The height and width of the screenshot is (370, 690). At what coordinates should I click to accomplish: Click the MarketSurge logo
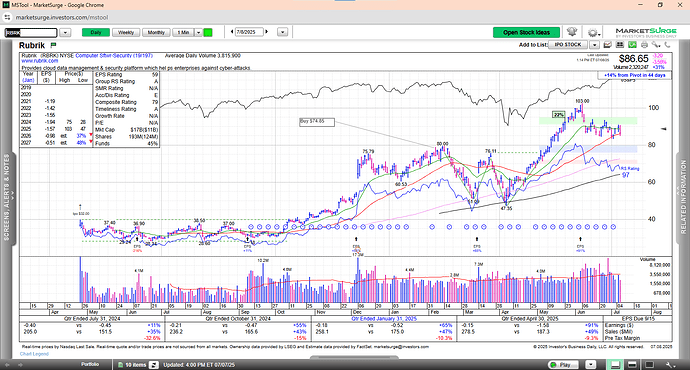click(646, 32)
